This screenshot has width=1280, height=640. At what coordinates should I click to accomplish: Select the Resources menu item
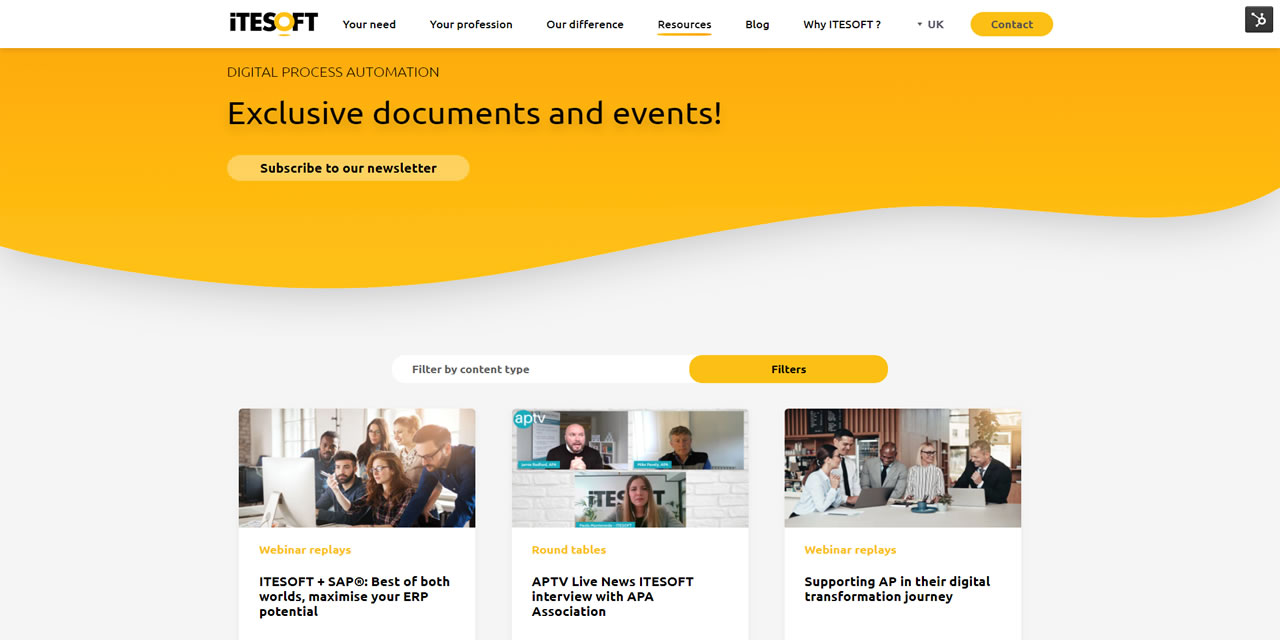(684, 24)
